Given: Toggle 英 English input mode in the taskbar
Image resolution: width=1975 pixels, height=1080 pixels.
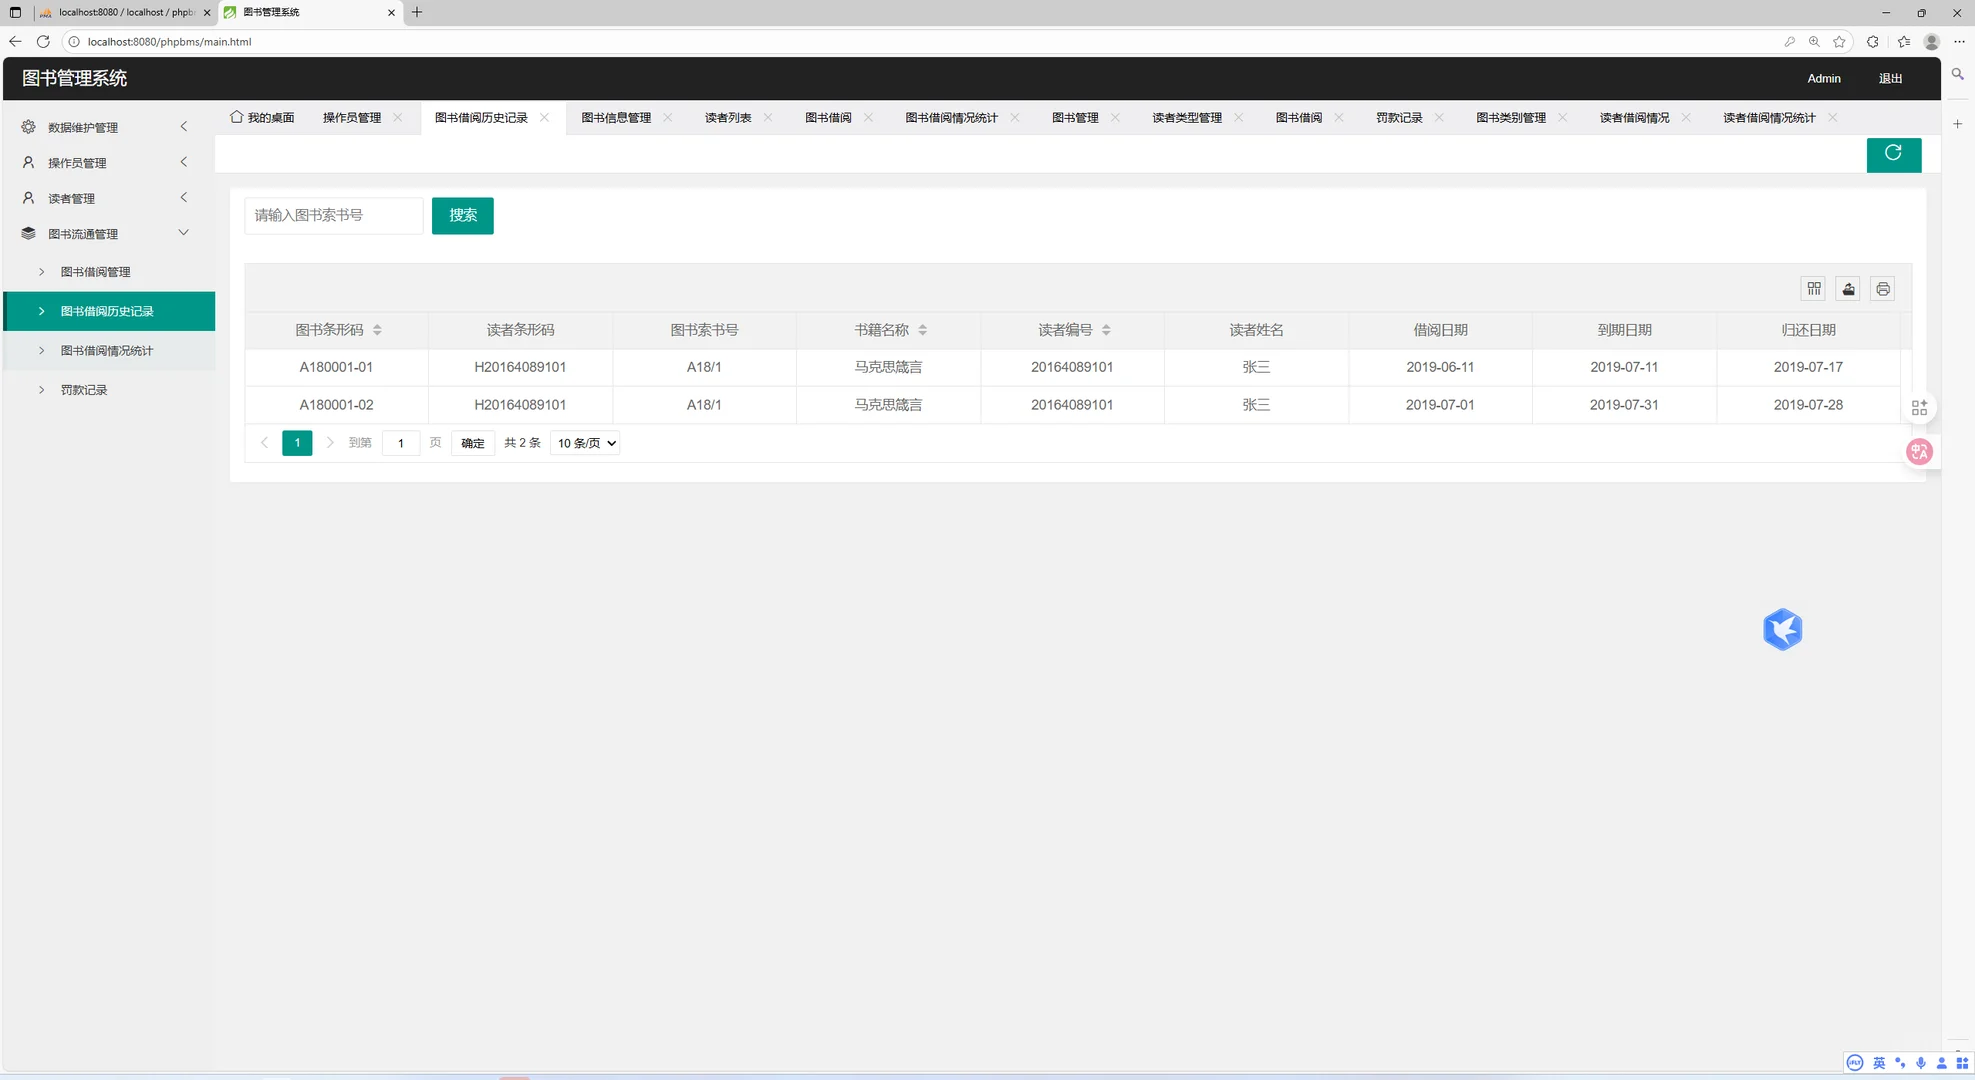Looking at the screenshot, I should tap(1878, 1063).
